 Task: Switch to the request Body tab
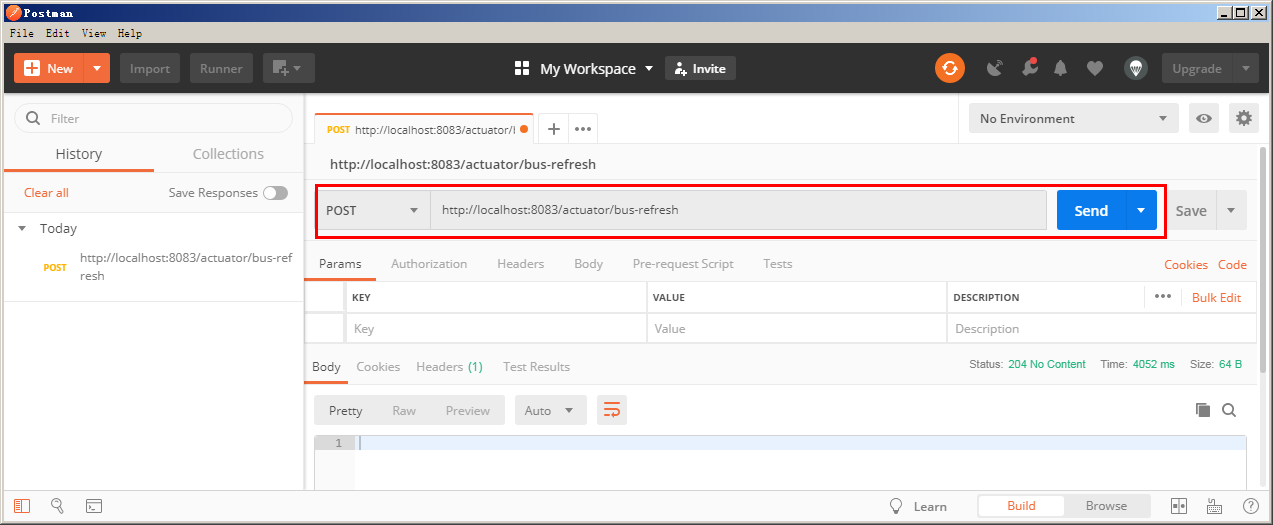588,264
